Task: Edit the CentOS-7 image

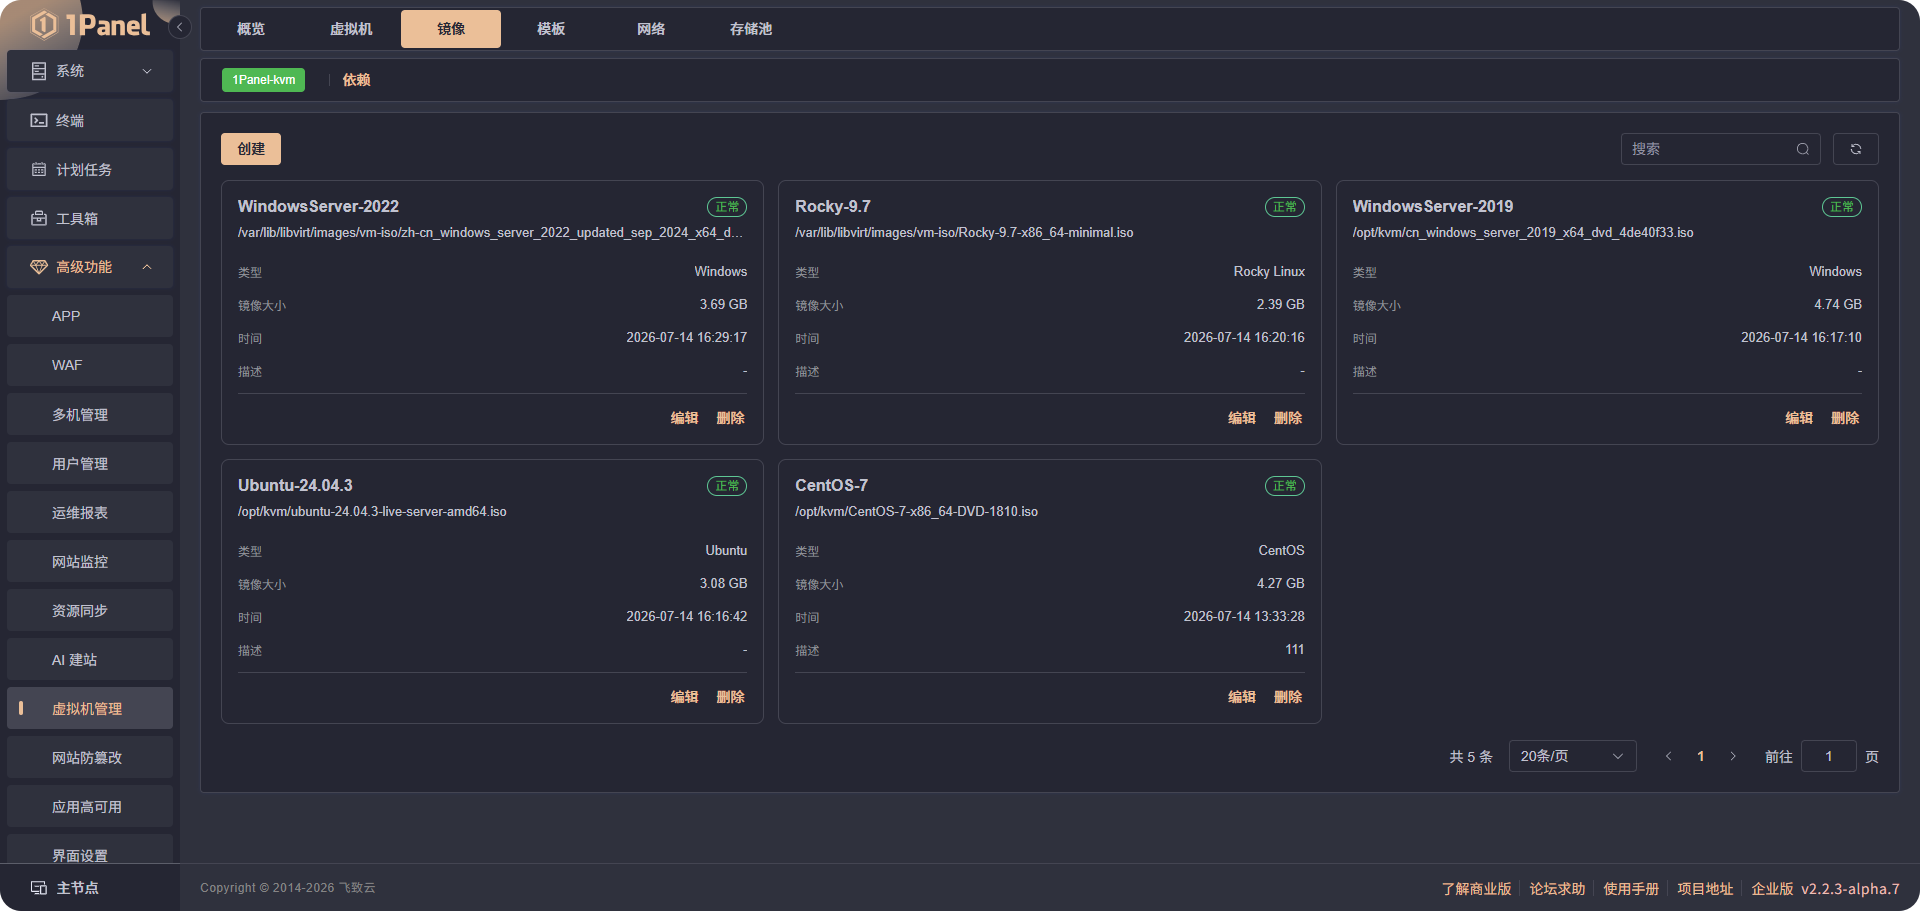Action: pos(1242,697)
